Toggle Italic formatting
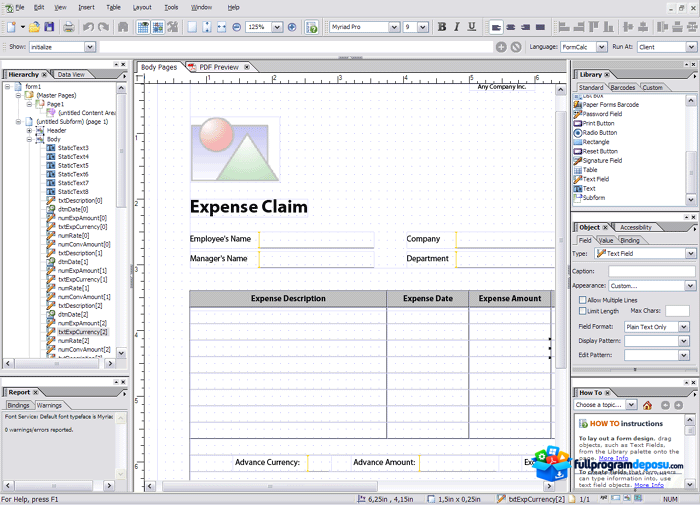 pyautogui.click(x=457, y=27)
